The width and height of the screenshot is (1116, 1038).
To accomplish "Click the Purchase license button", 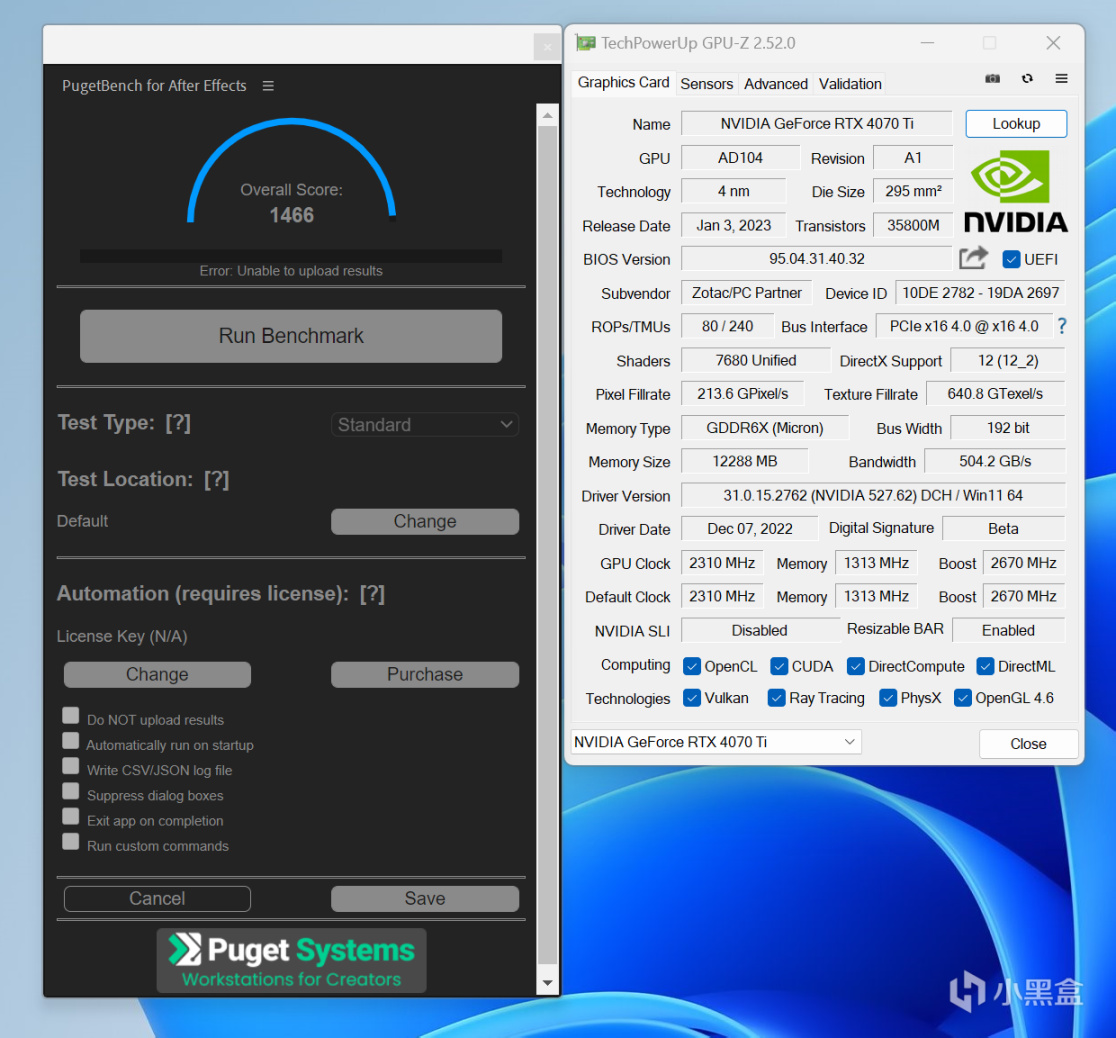I will (425, 674).
